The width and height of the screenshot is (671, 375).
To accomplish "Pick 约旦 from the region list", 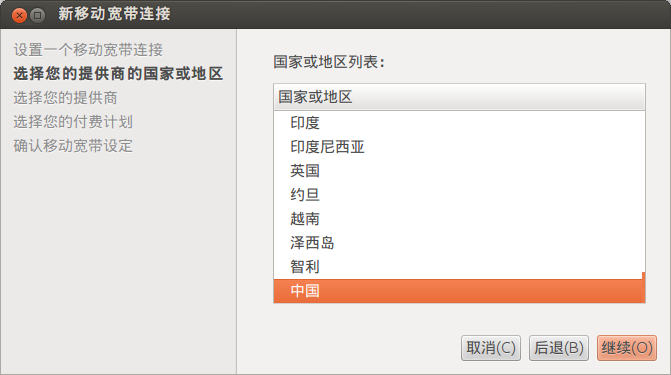I will (459, 195).
